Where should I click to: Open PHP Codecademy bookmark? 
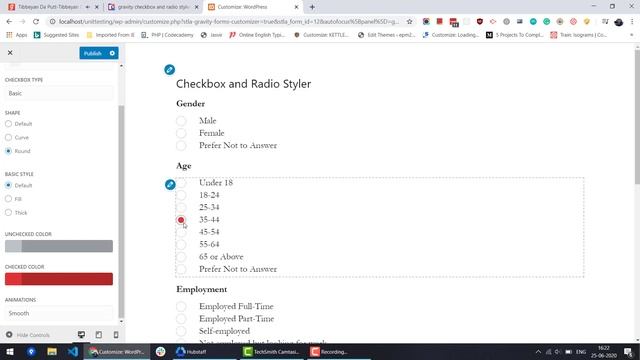(x=167, y=35)
